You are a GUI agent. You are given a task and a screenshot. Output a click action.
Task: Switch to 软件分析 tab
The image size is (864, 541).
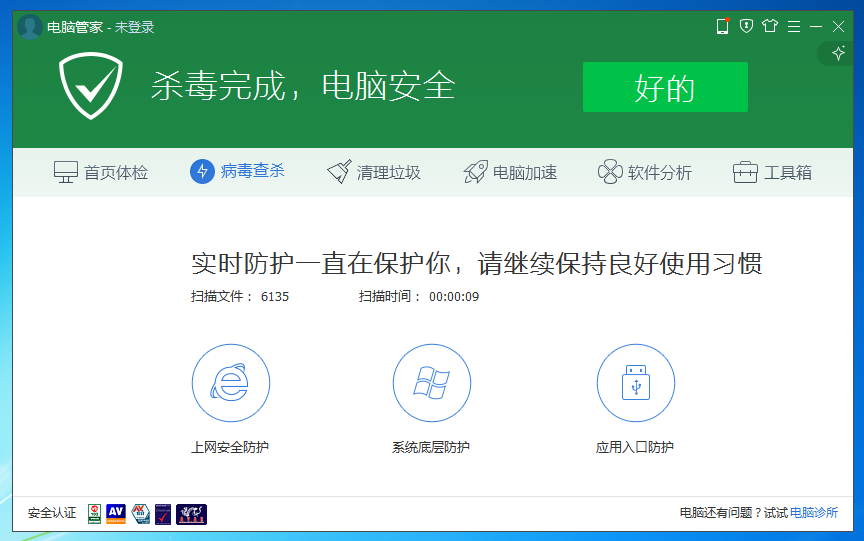pyautogui.click(x=645, y=172)
